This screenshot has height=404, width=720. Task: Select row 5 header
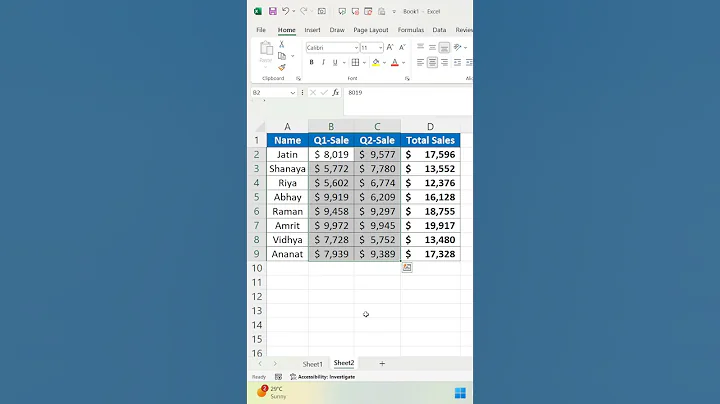pos(256,197)
